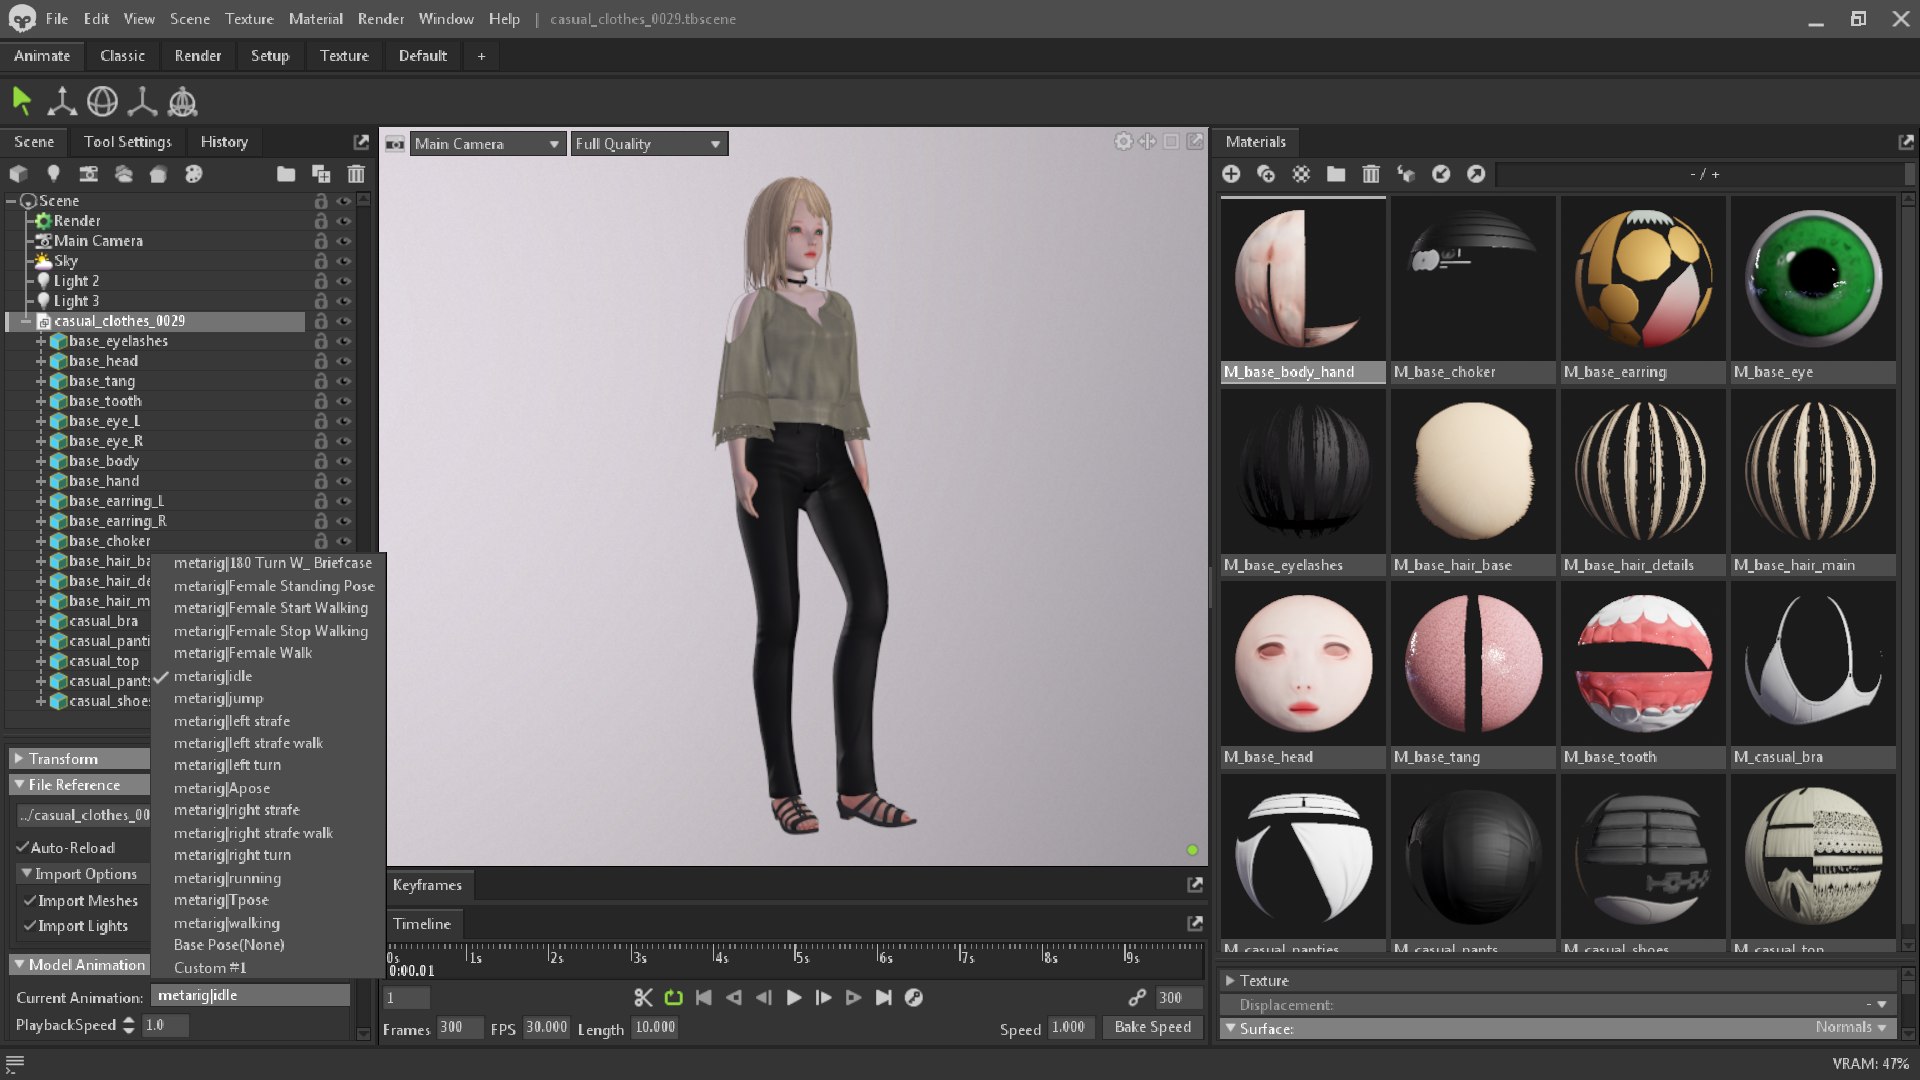
Task: Click the add light bulb icon
Action: (x=53, y=174)
